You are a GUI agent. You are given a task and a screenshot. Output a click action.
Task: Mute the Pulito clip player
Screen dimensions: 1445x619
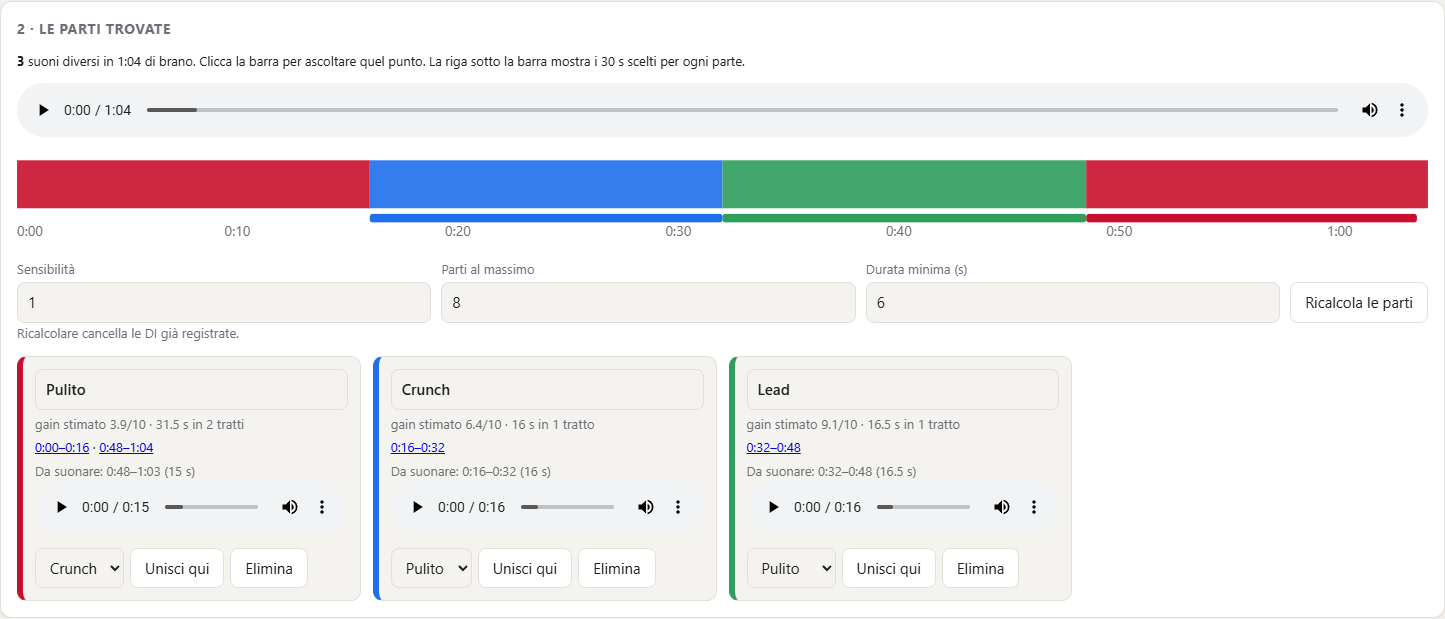pos(289,507)
